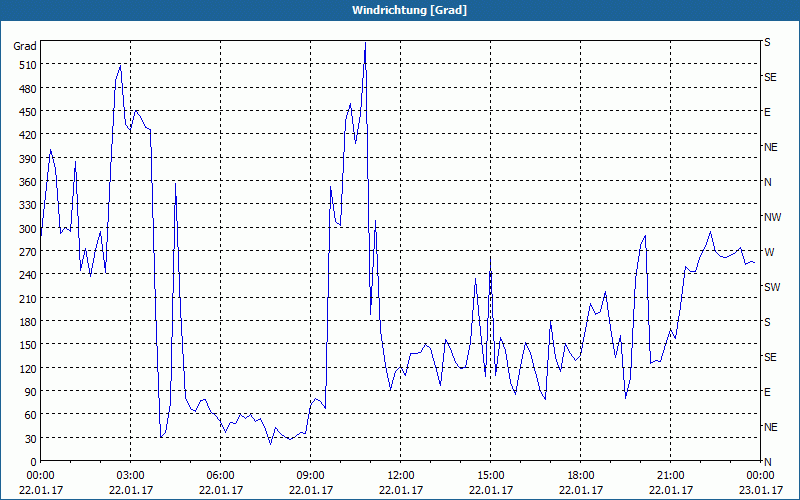The height and width of the screenshot is (500, 800).
Task: Click the NW compass label
Action: [x=772, y=217]
